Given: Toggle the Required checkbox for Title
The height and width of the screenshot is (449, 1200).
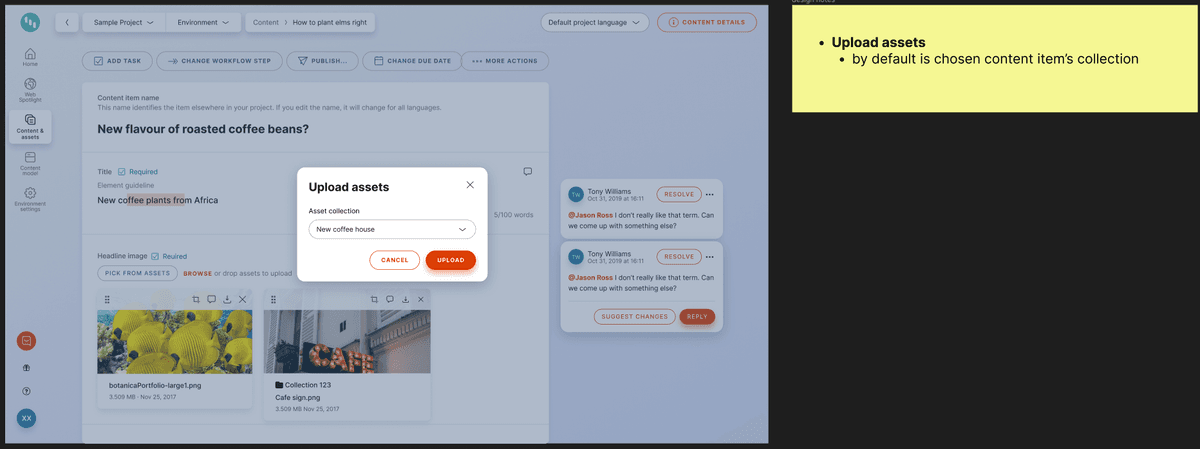Looking at the screenshot, I should (x=122, y=172).
